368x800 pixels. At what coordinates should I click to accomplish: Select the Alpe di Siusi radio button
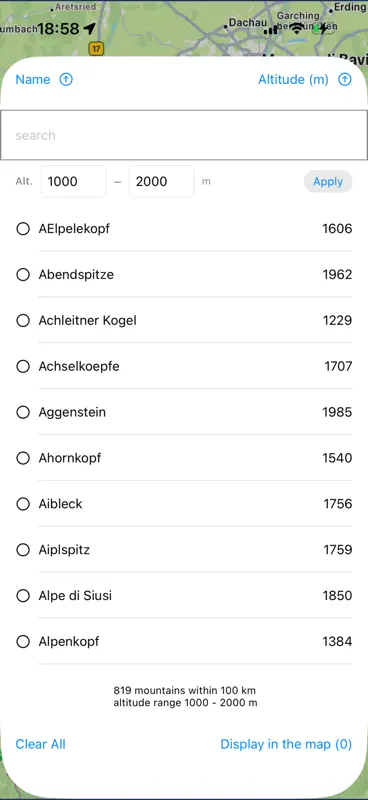tap(23, 596)
